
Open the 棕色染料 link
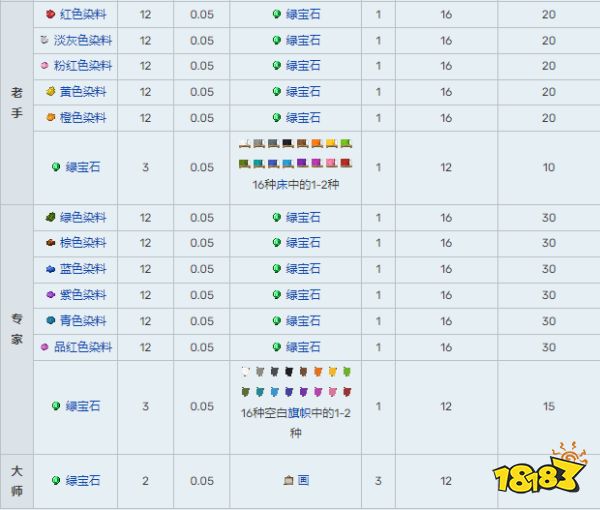[85, 243]
